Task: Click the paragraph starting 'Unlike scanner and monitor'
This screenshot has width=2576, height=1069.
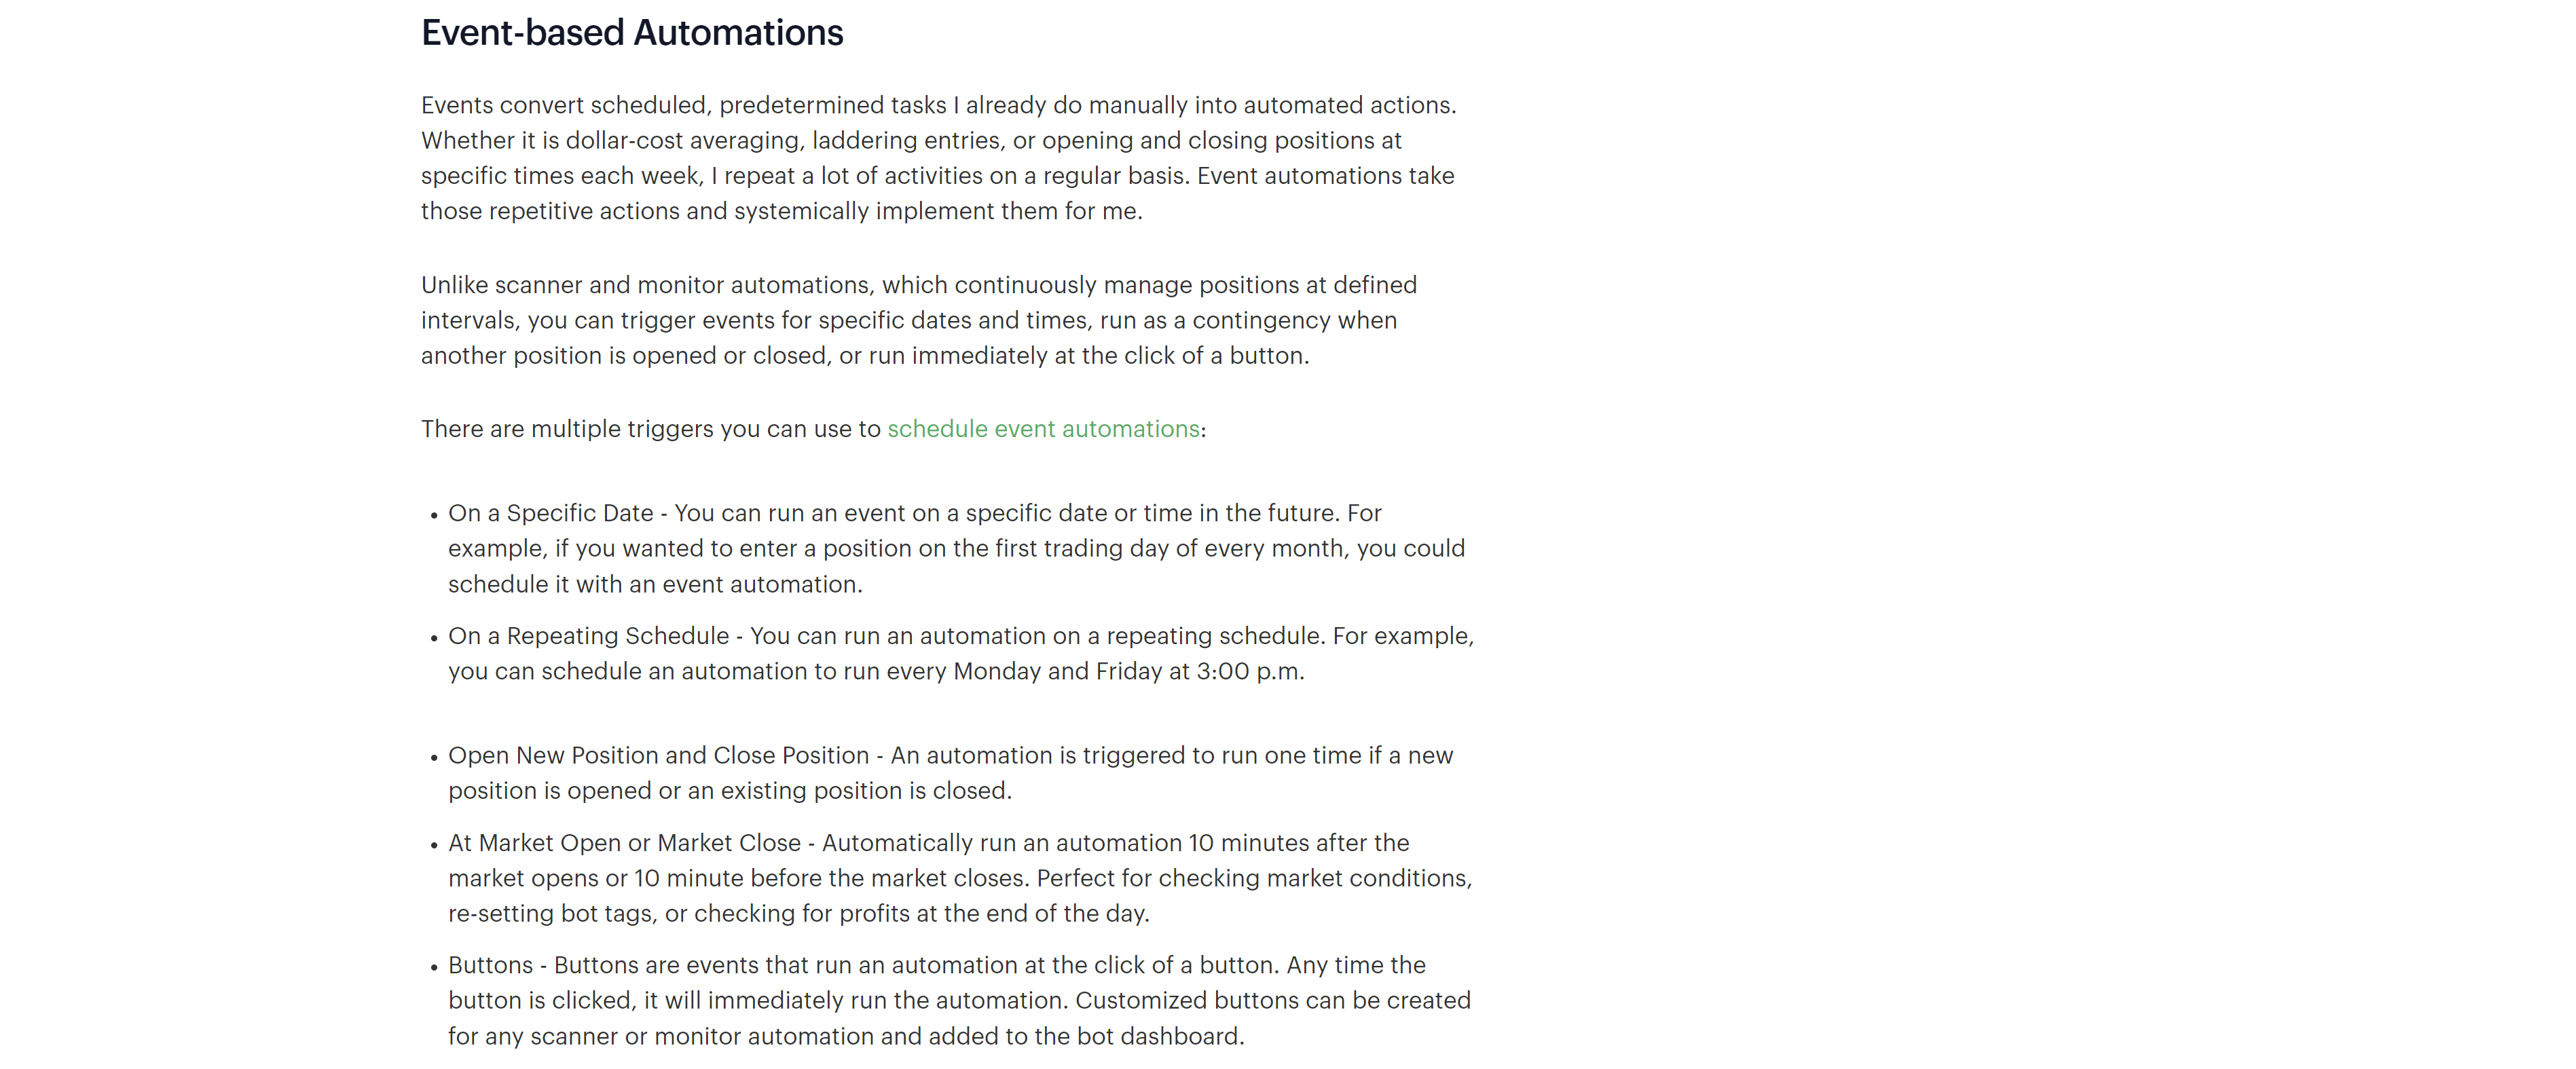Action: 918,320
